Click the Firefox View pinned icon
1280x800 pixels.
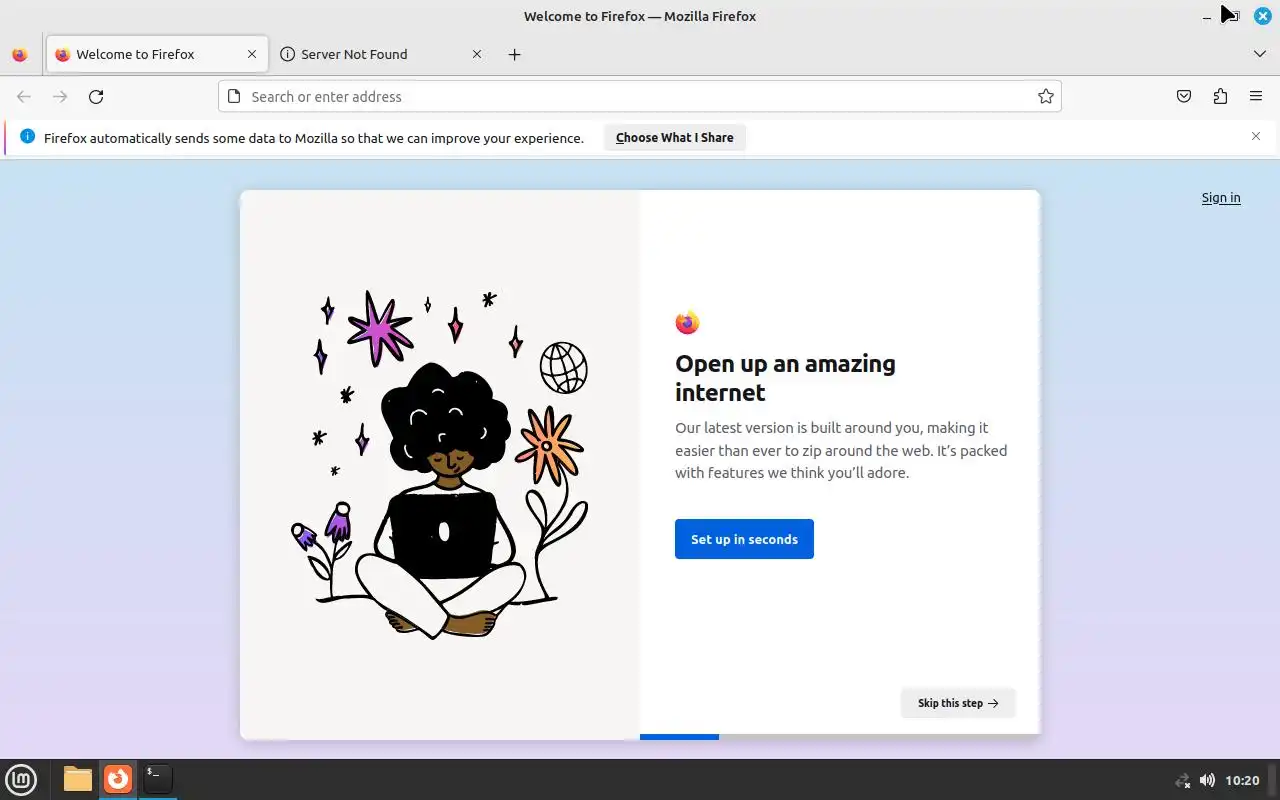[x=19, y=55]
